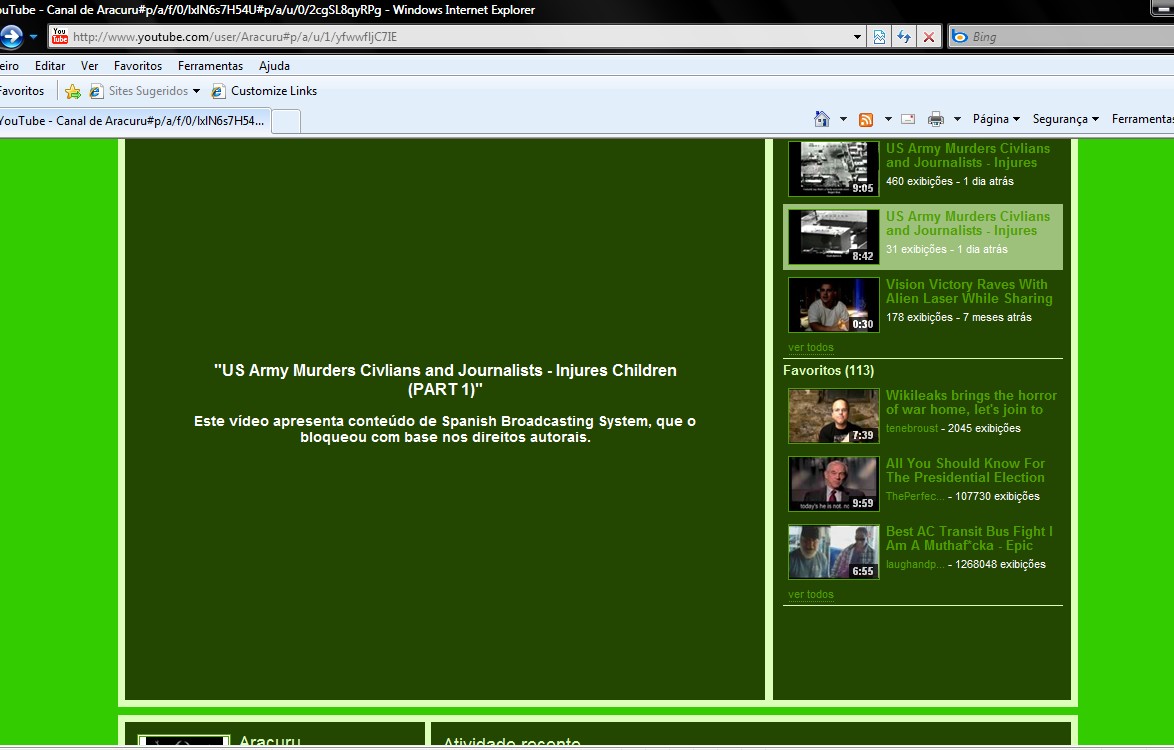Open the 9:05 US Army Murders video thumbnail

pyautogui.click(x=833, y=169)
